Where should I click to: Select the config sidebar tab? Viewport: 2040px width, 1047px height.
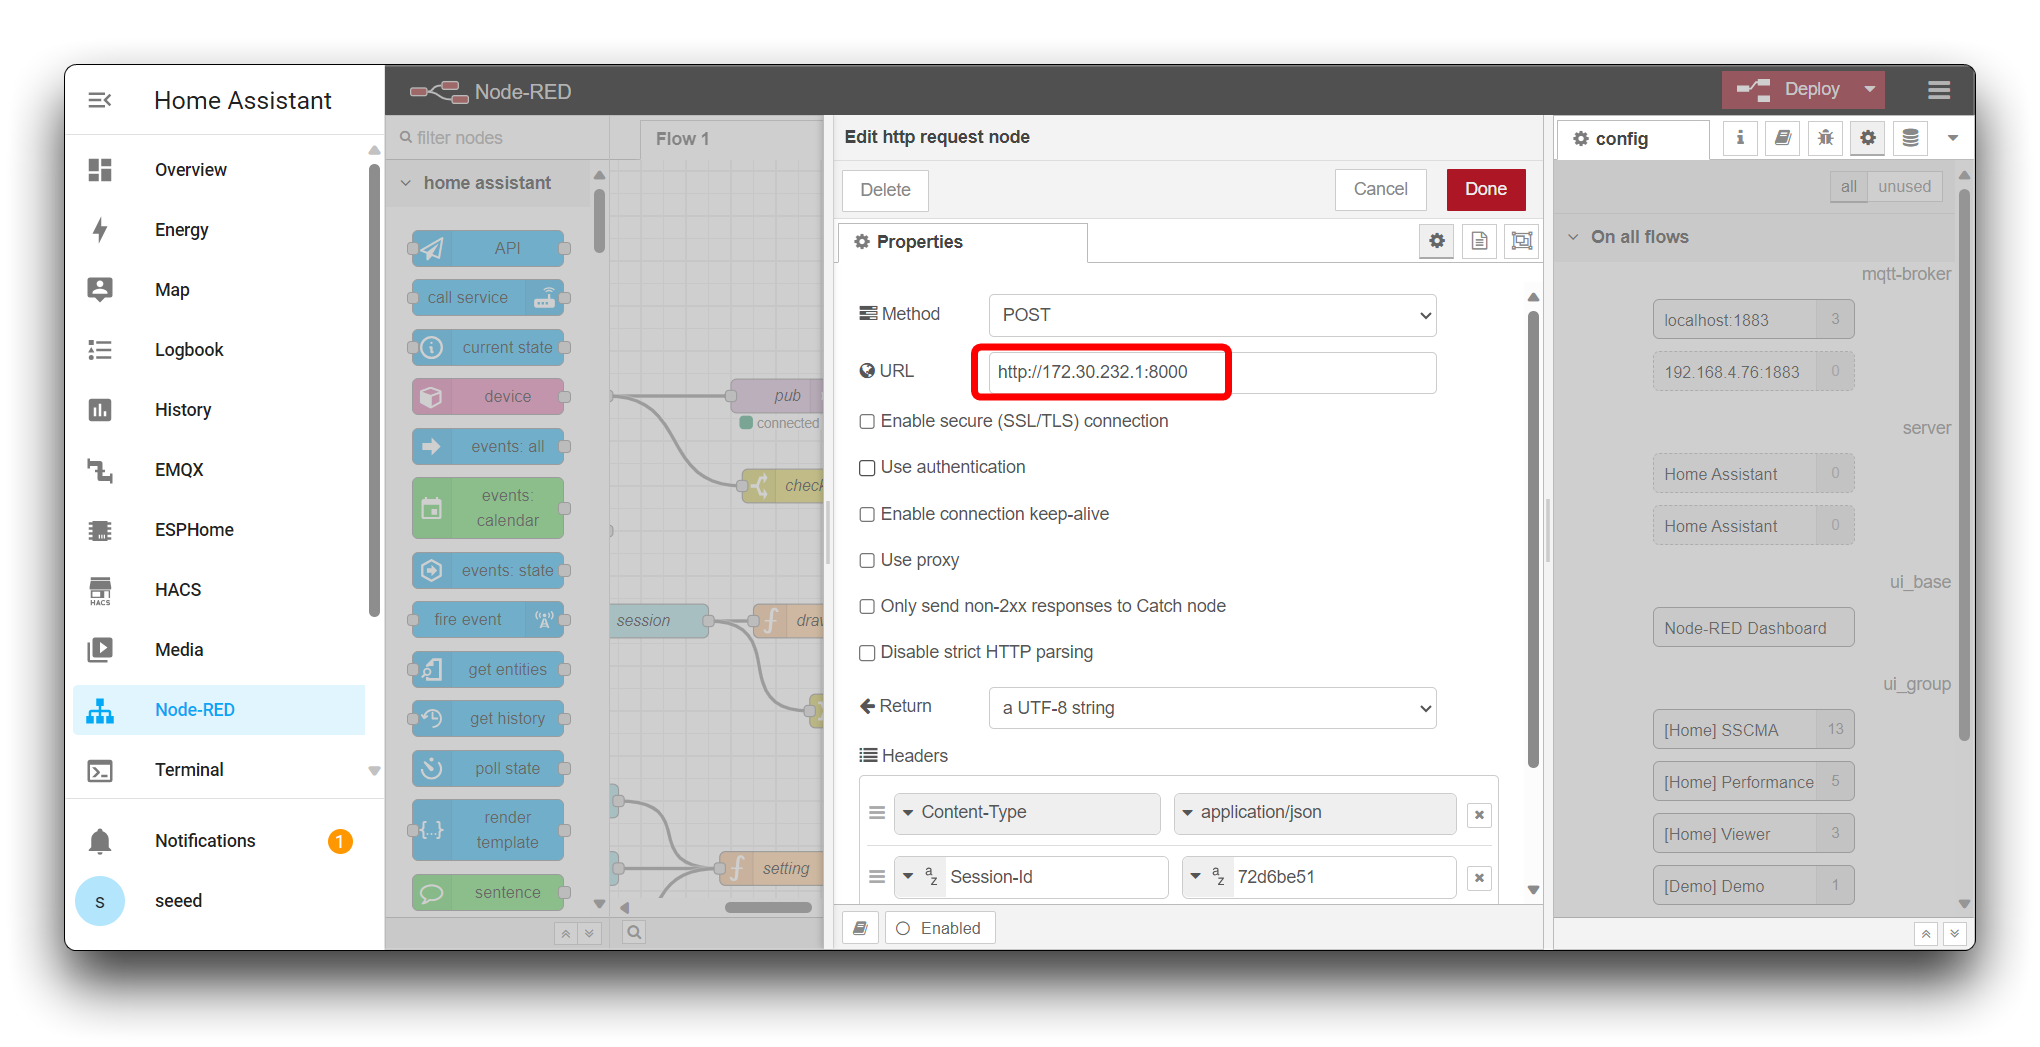click(1632, 139)
